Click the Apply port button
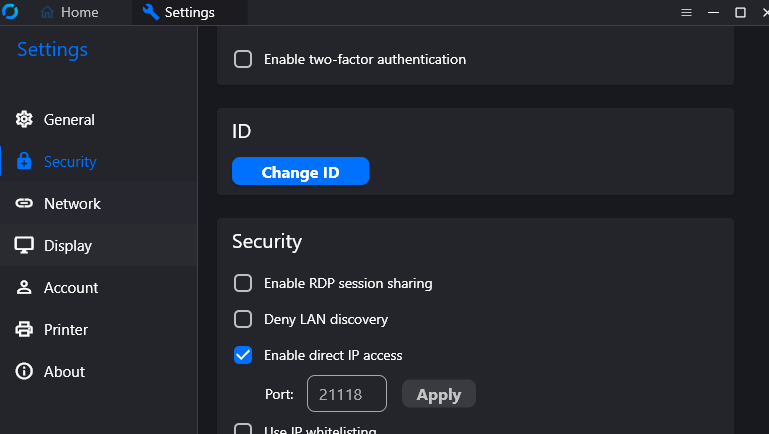 [x=438, y=394]
